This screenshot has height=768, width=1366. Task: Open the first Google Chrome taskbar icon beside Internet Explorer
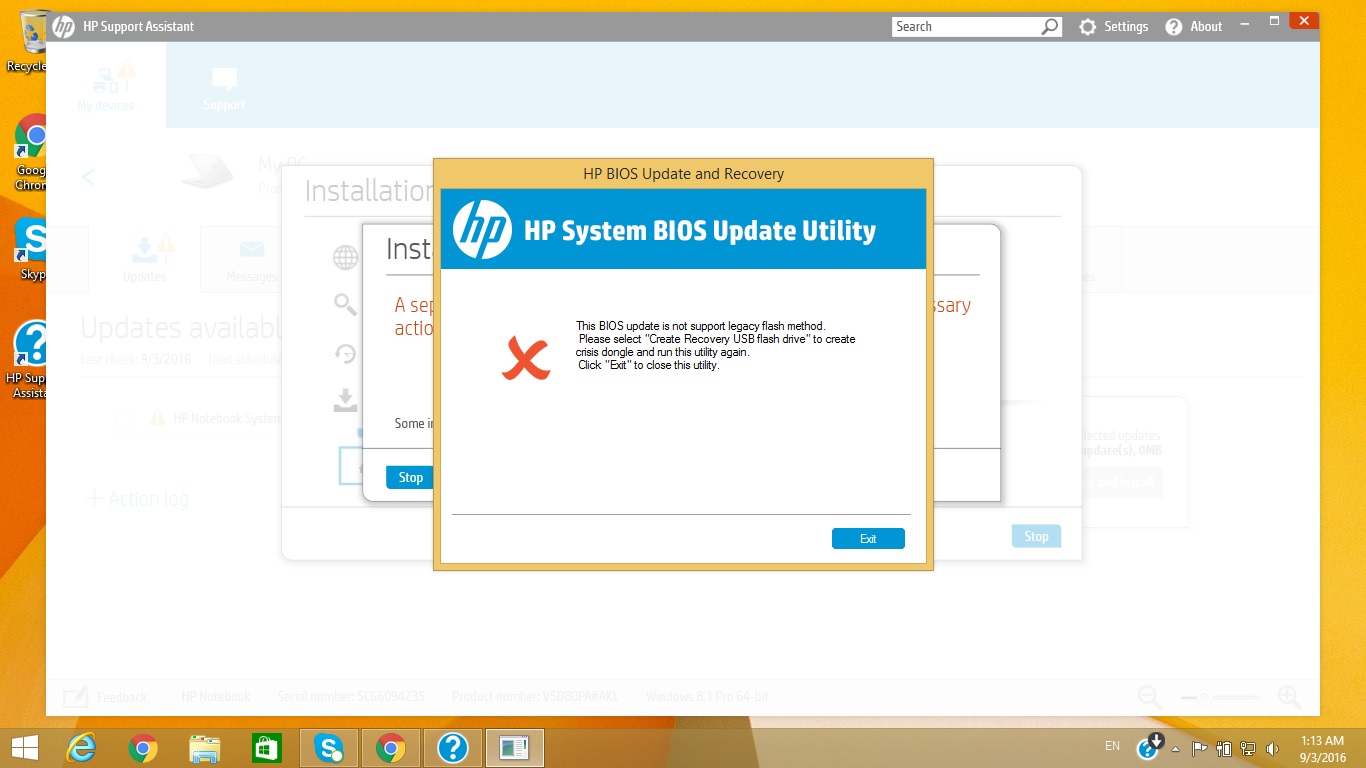point(143,747)
